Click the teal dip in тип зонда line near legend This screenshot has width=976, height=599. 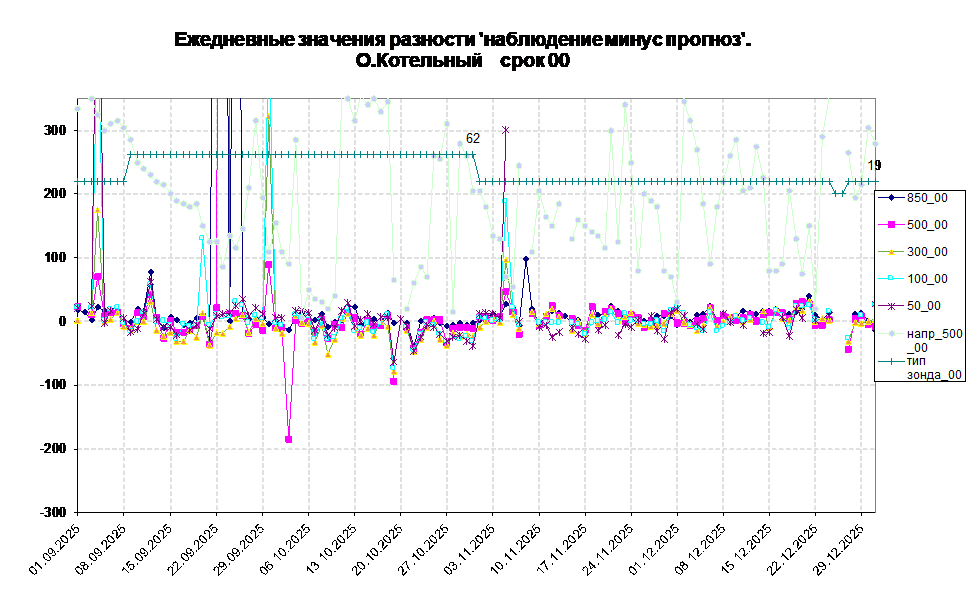click(838, 193)
